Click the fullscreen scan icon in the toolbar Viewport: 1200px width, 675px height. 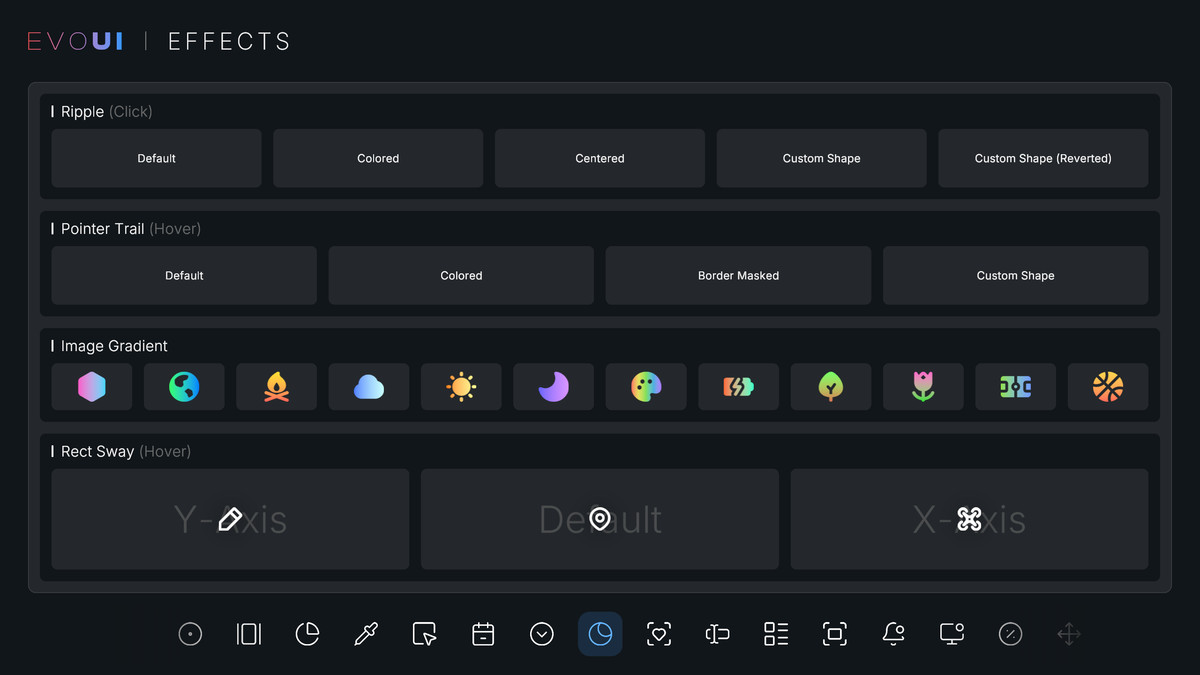coord(834,633)
